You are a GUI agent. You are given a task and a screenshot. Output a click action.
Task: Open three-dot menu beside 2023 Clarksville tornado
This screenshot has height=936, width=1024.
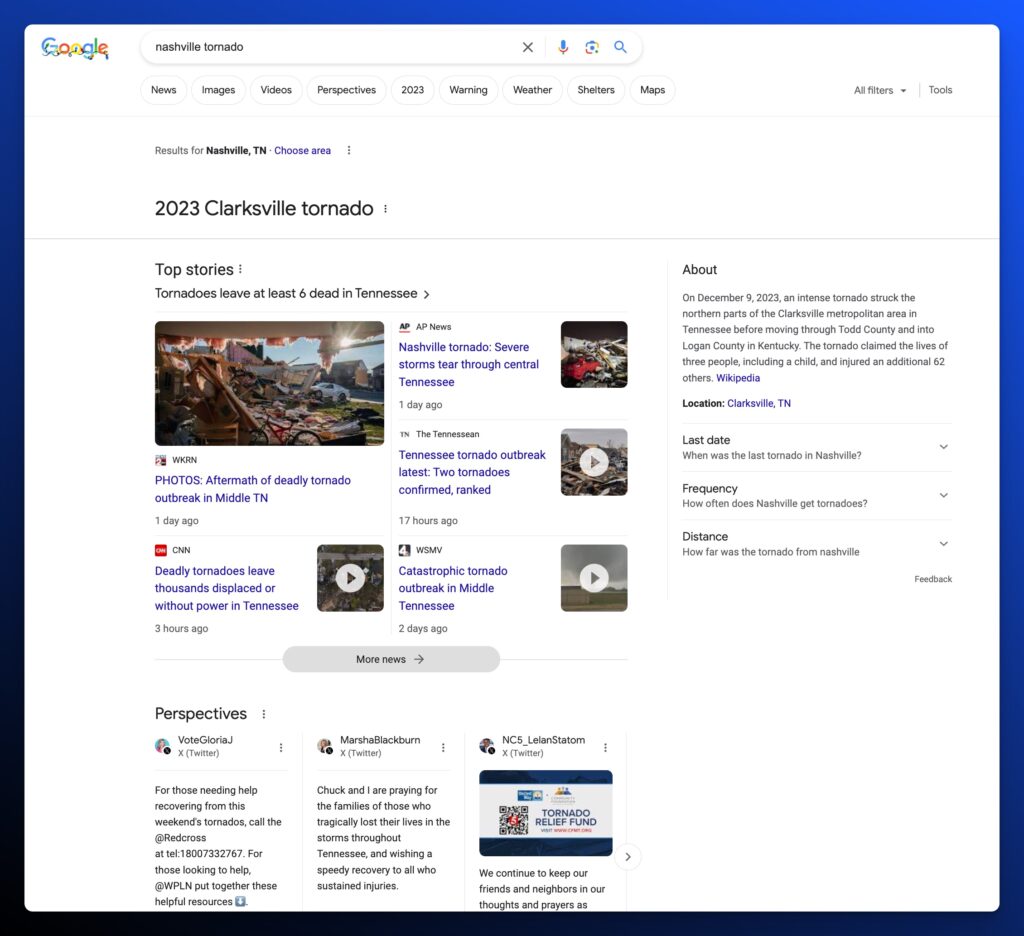coord(386,209)
